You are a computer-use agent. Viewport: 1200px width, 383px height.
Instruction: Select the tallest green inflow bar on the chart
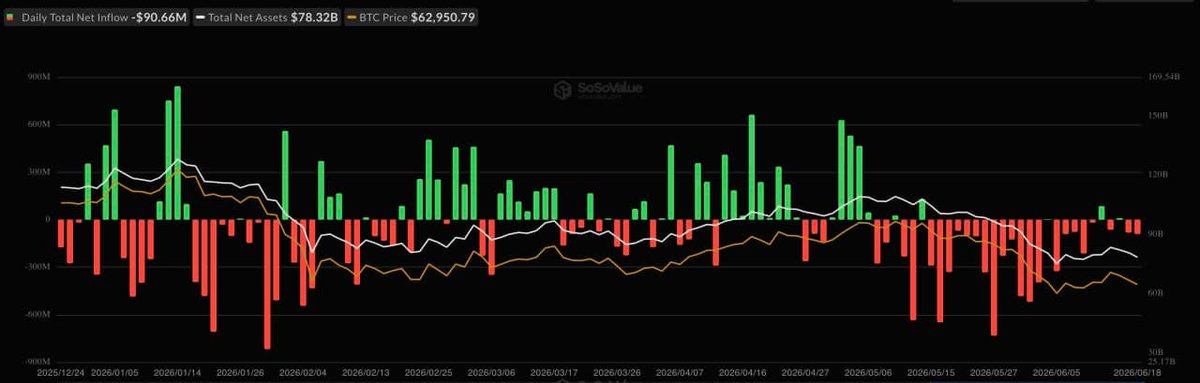coord(177,153)
